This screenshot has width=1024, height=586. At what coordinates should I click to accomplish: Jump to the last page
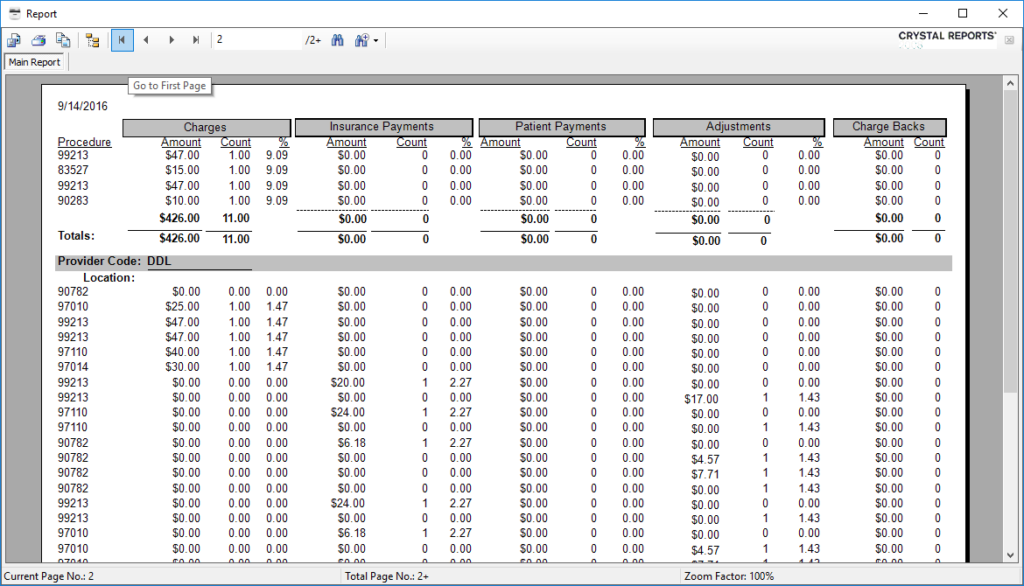click(x=196, y=40)
